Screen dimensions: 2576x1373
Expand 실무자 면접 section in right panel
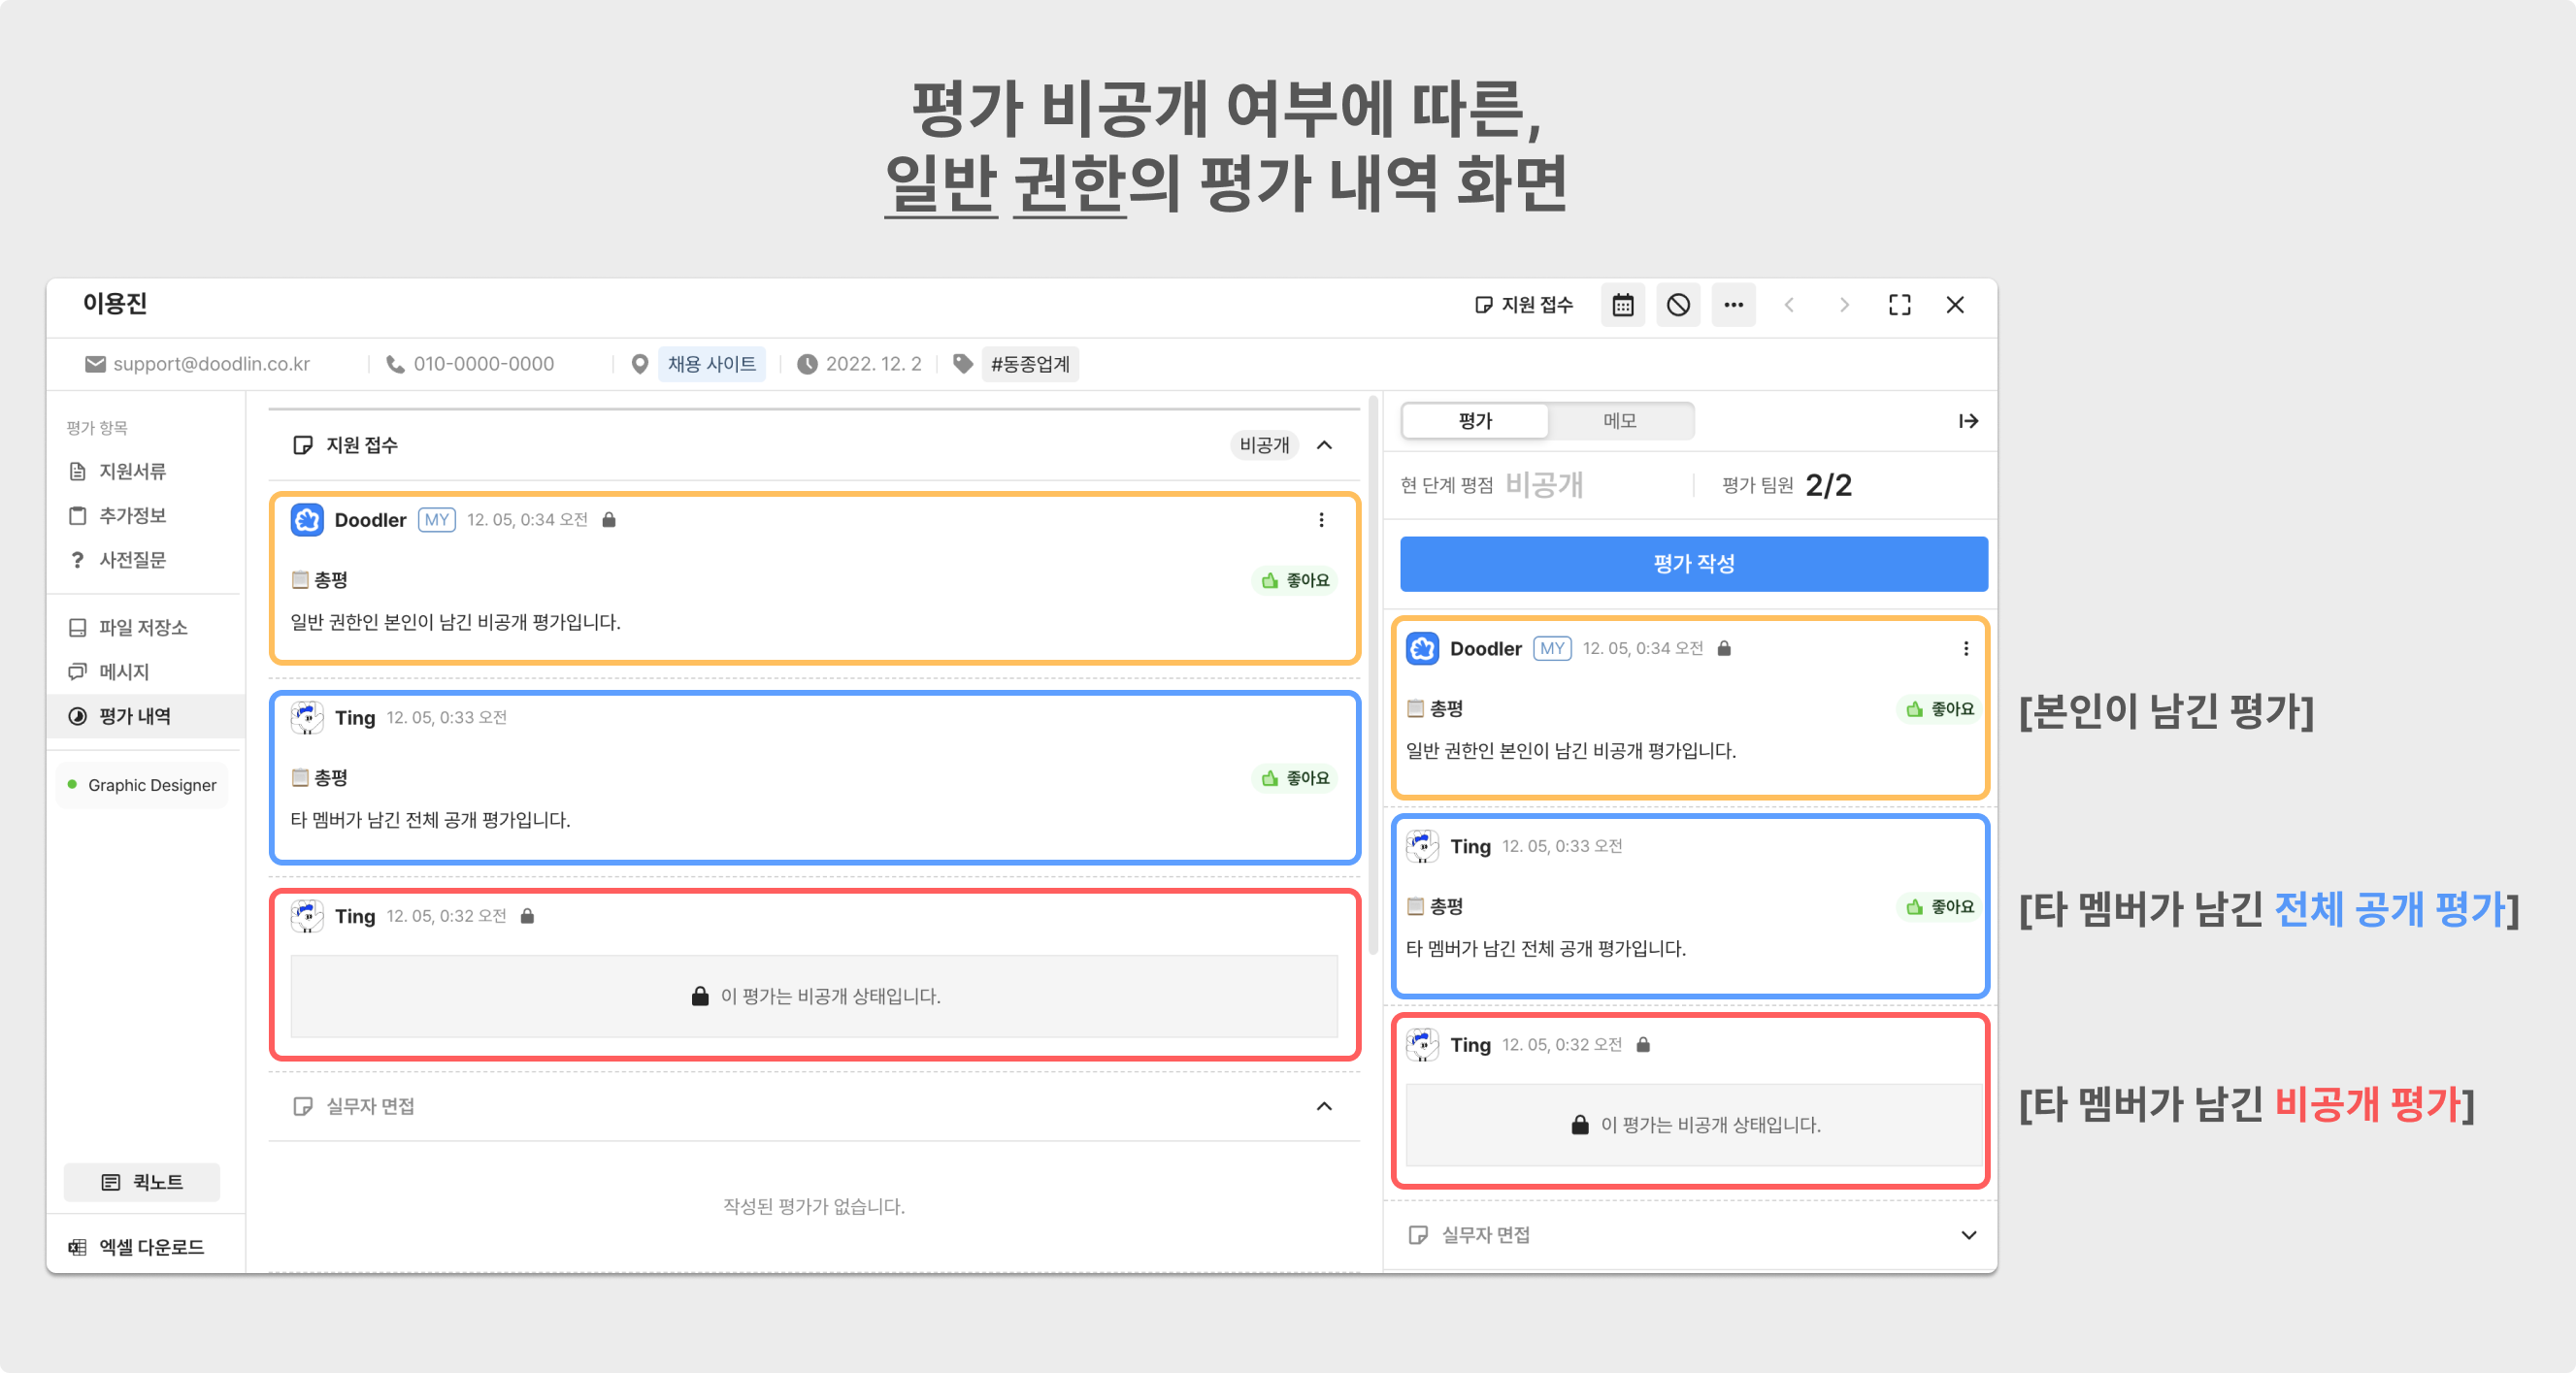(x=1967, y=1235)
